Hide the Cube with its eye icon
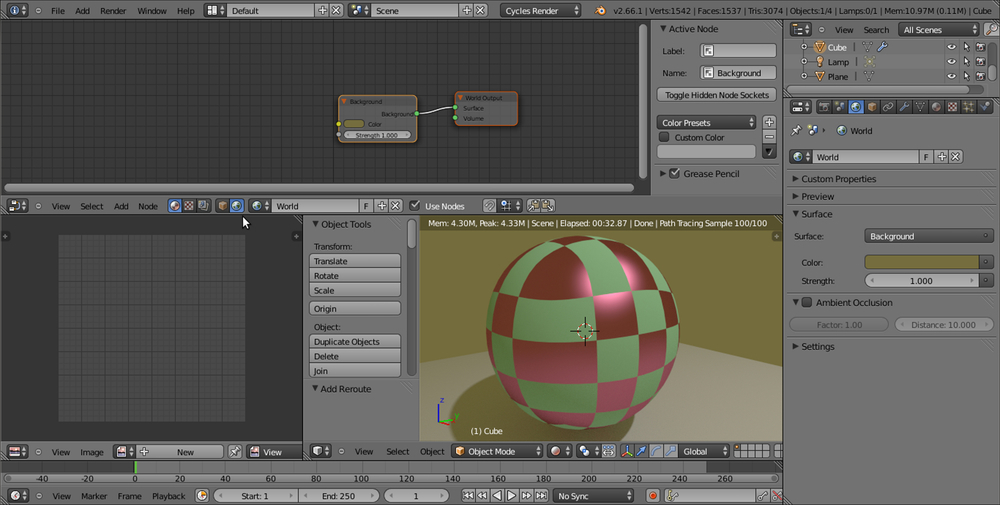 [x=951, y=47]
